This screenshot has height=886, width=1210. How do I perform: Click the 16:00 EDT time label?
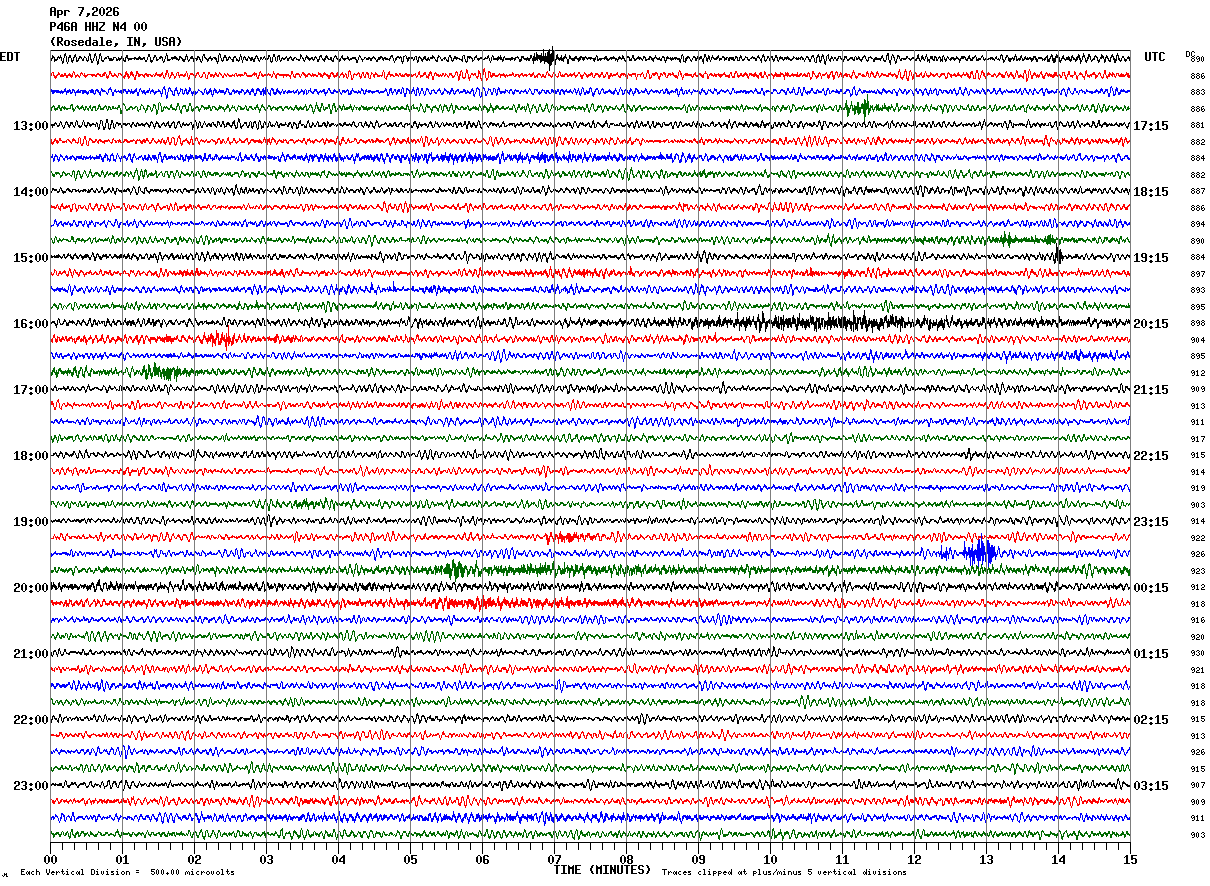click(x=30, y=324)
